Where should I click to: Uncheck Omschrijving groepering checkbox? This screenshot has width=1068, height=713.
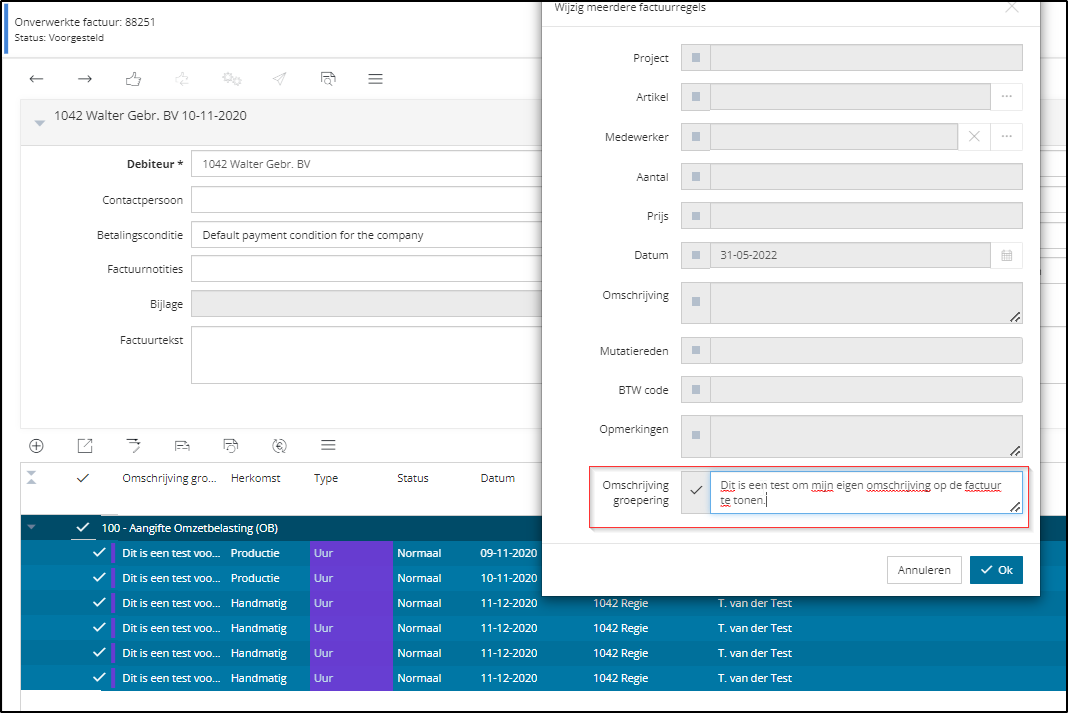tap(695, 490)
